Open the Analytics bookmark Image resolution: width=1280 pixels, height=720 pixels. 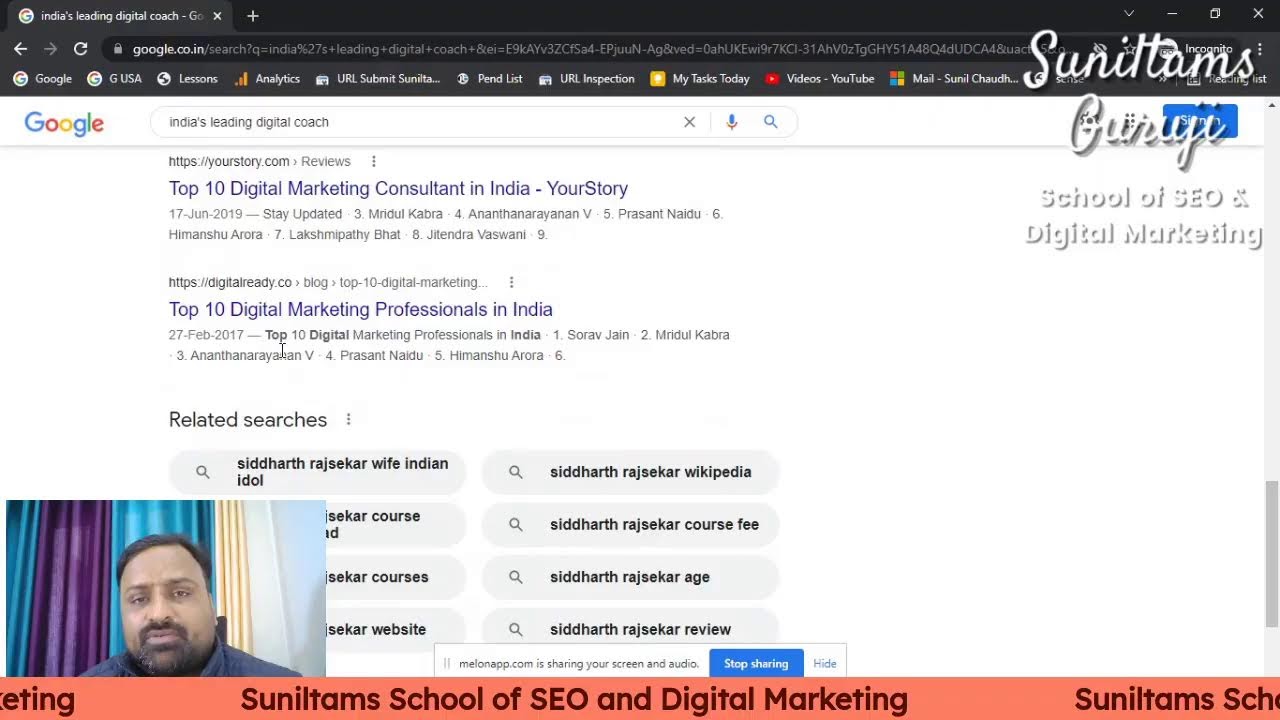tap(267, 78)
